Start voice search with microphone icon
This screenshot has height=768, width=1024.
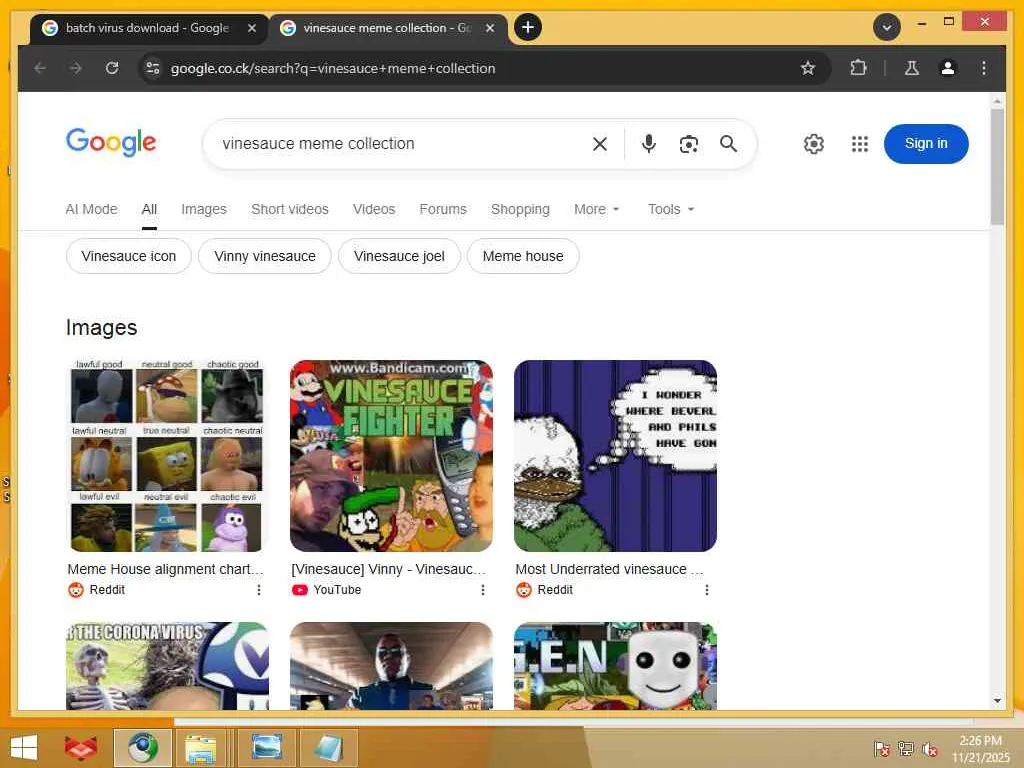click(648, 144)
